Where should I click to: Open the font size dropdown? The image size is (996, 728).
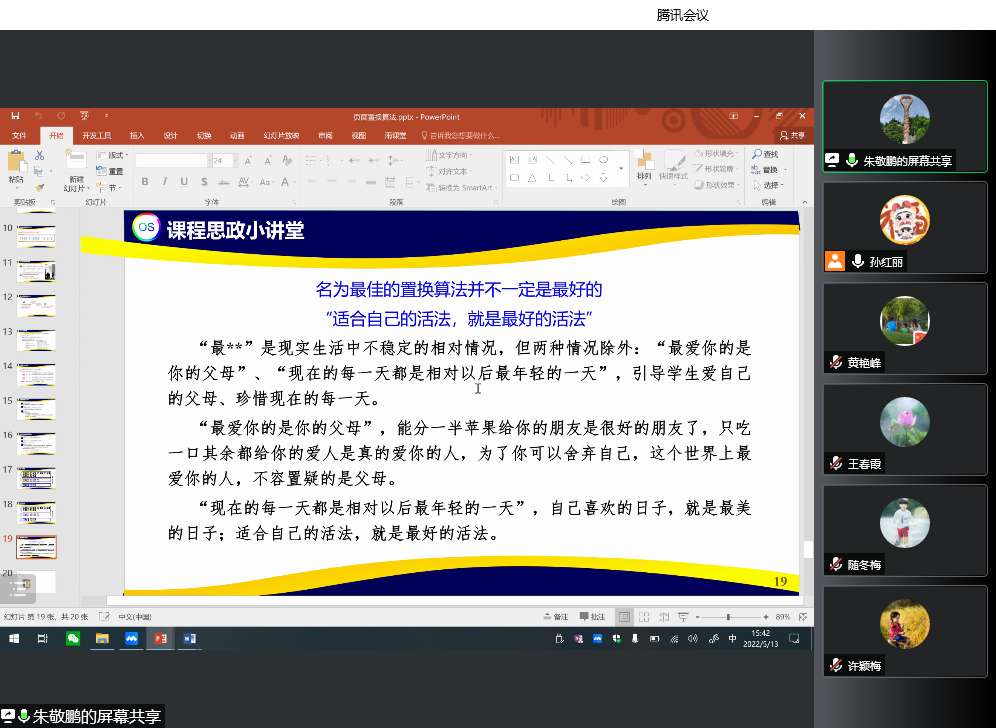click(x=233, y=160)
